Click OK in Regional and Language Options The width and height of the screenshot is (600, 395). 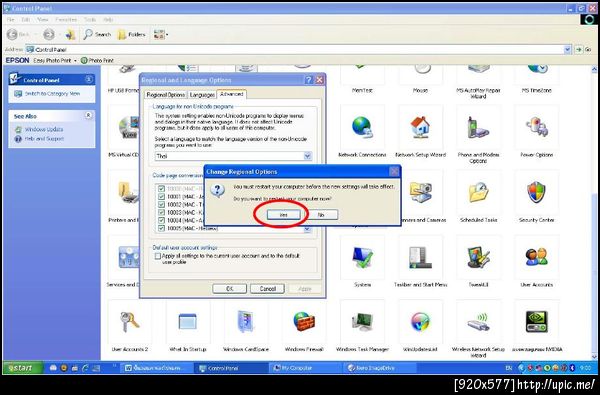tap(229, 289)
